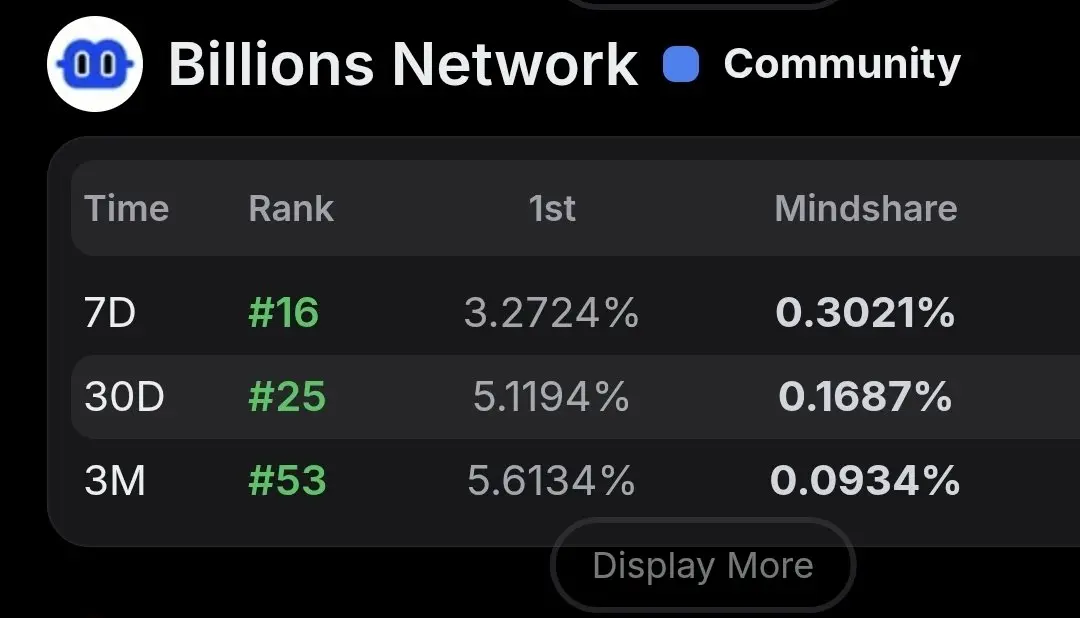Click the 1st column header

552,208
